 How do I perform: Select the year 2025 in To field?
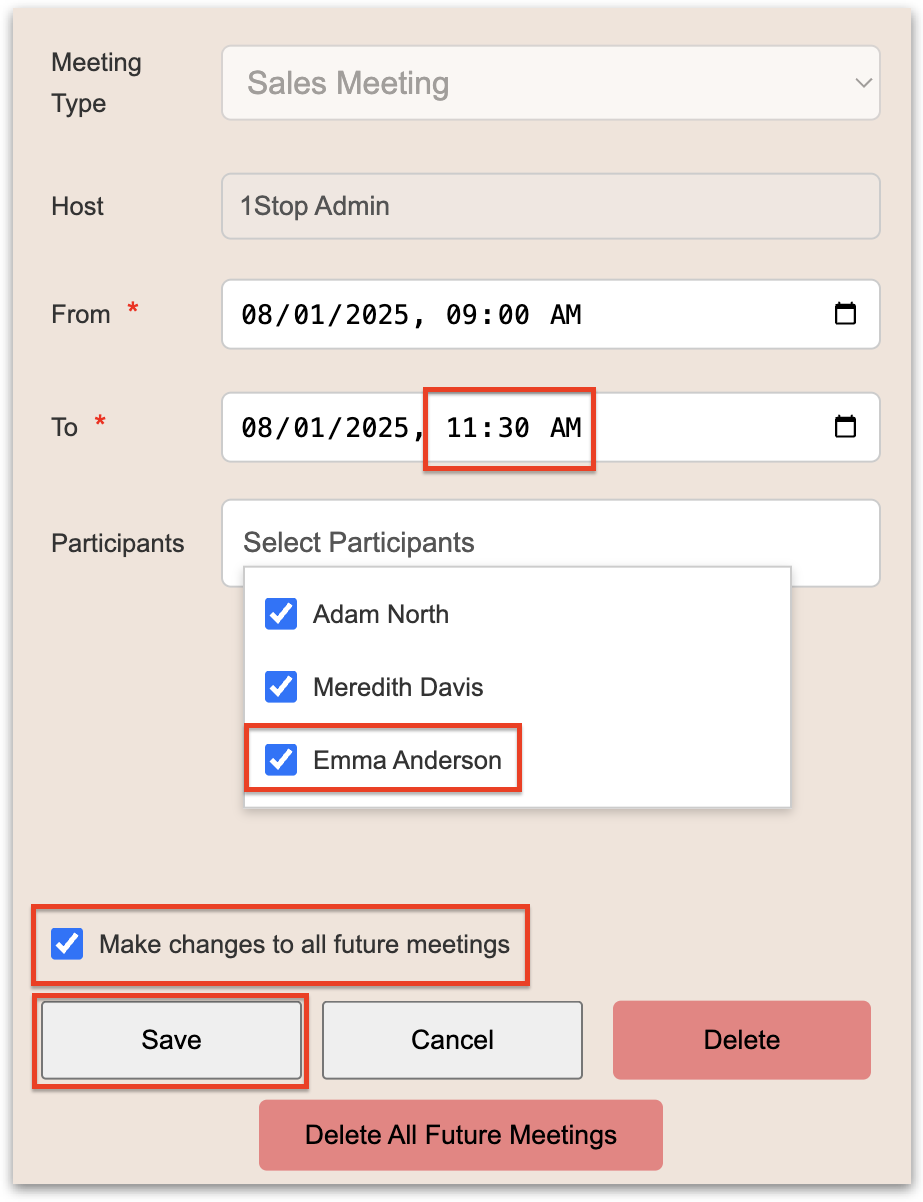coord(374,428)
